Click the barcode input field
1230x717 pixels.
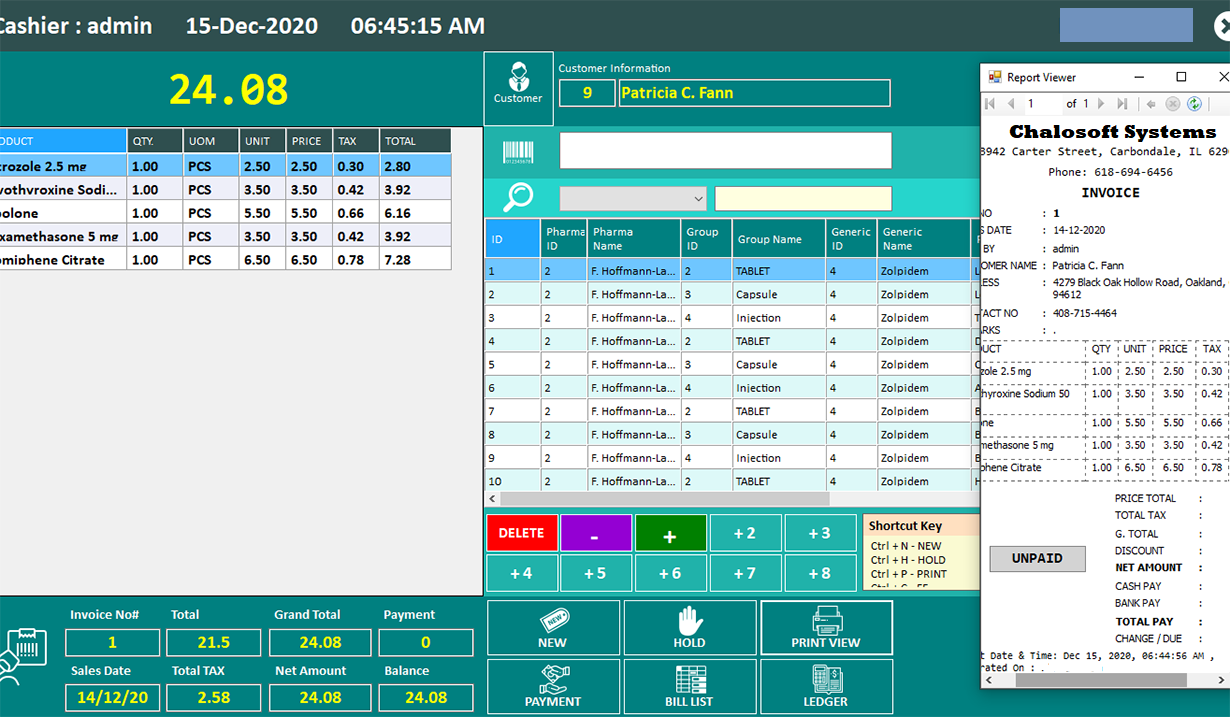point(725,151)
